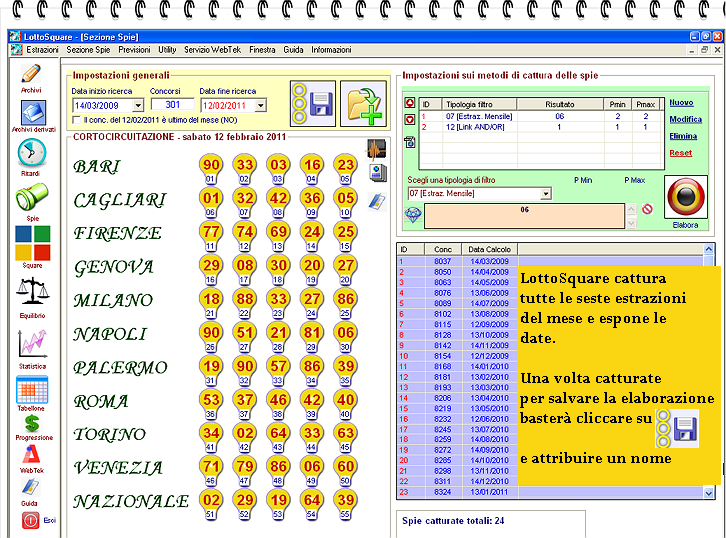Open the Informazioni menu

point(331,50)
